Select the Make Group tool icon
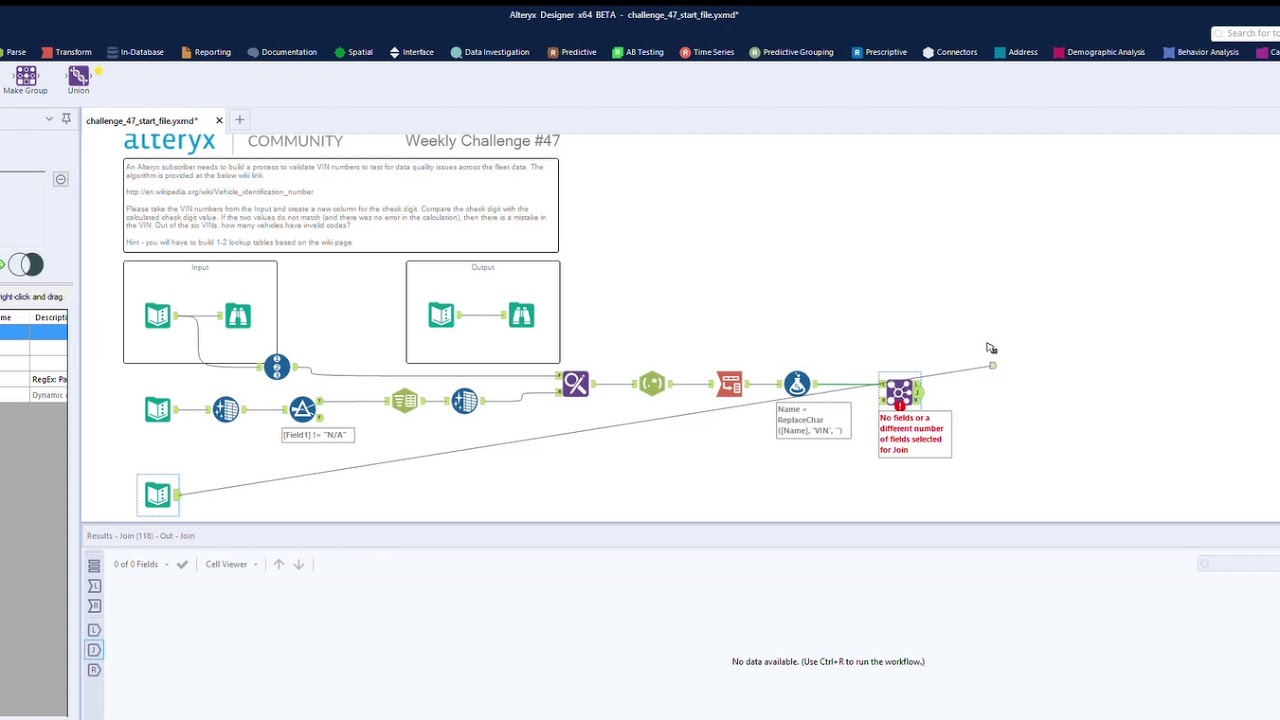 [x=26, y=76]
